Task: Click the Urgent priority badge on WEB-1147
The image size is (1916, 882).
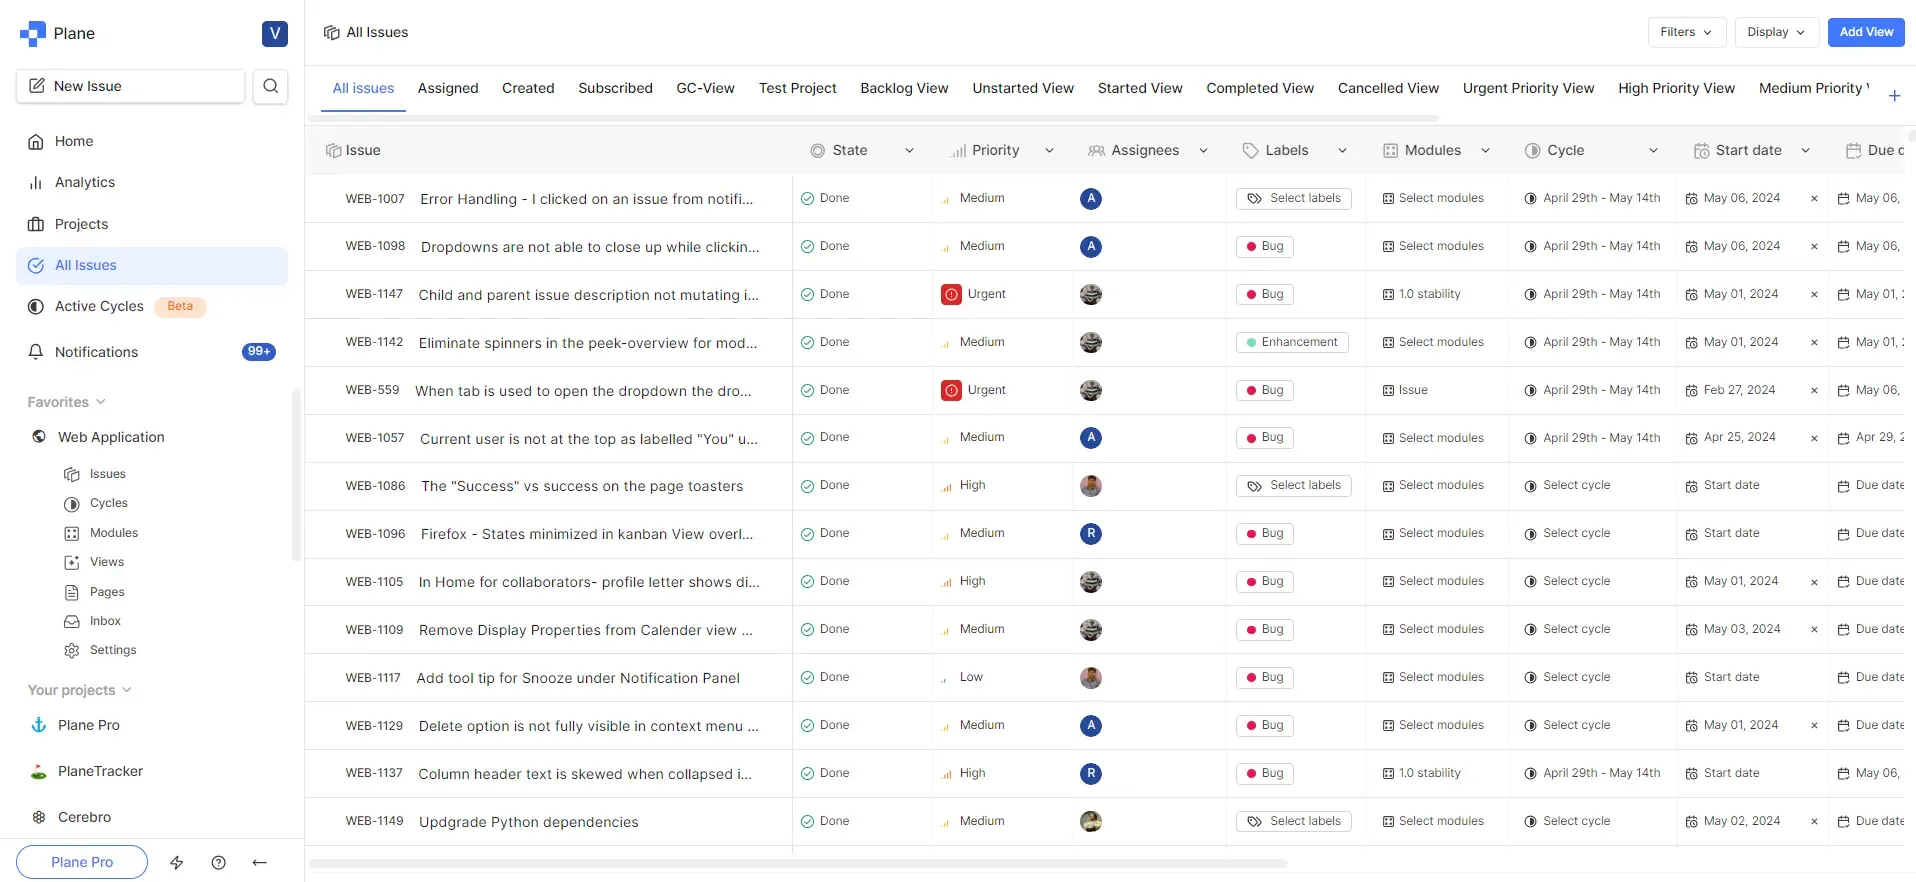Action: [x=974, y=294]
